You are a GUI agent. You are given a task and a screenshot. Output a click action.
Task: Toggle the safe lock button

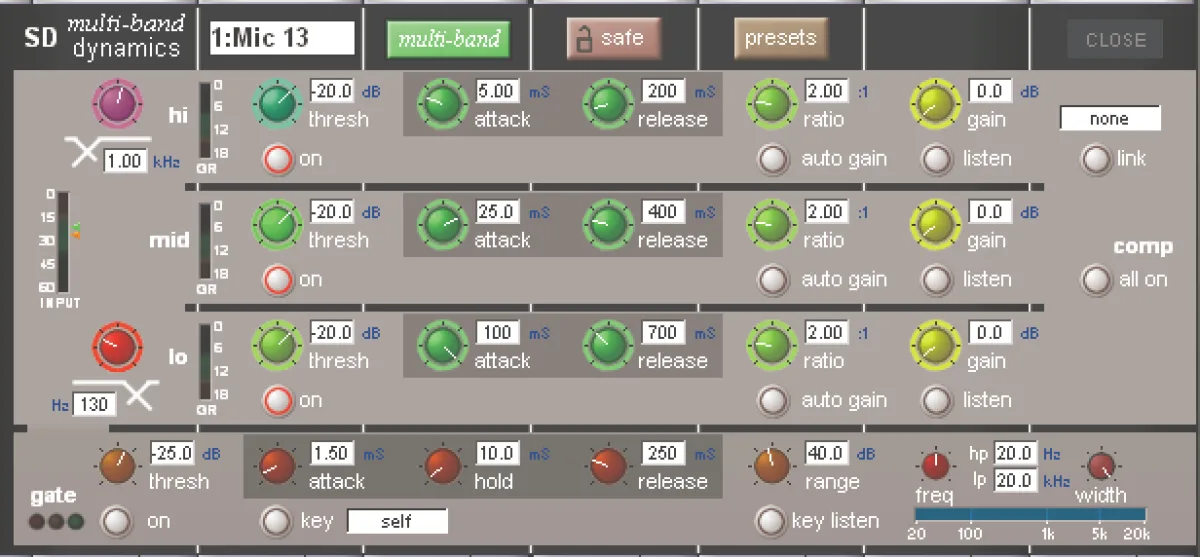tap(614, 40)
